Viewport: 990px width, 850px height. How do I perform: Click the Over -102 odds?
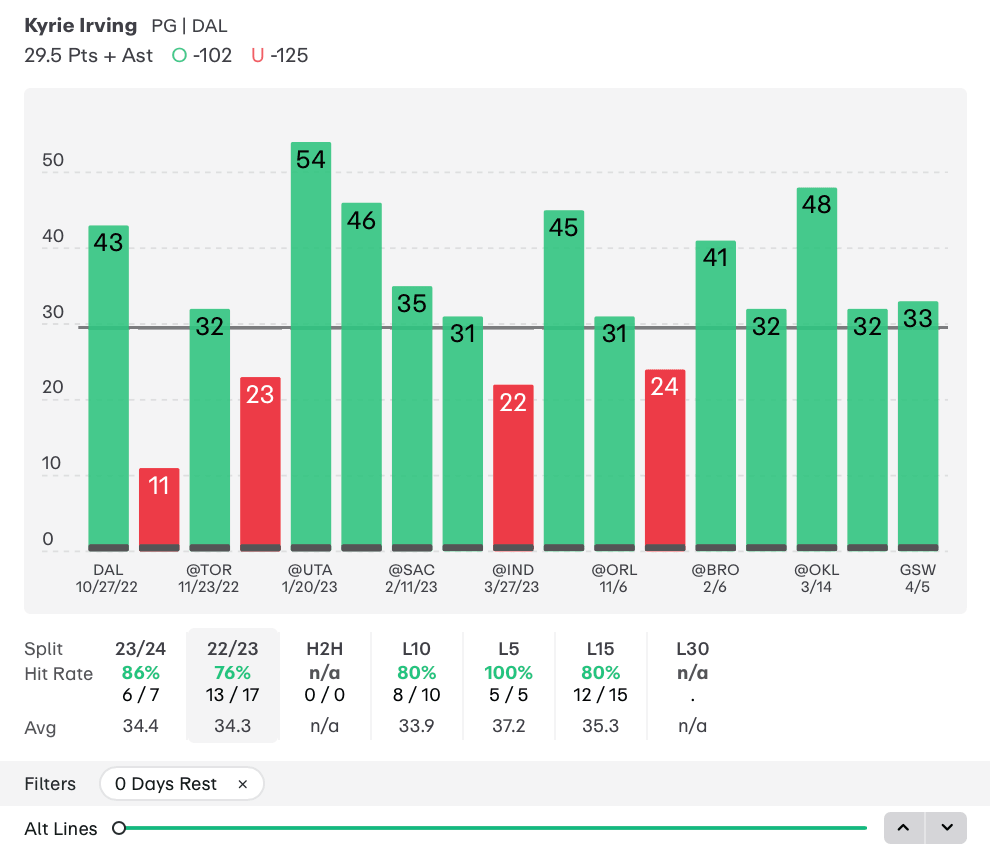(x=202, y=56)
